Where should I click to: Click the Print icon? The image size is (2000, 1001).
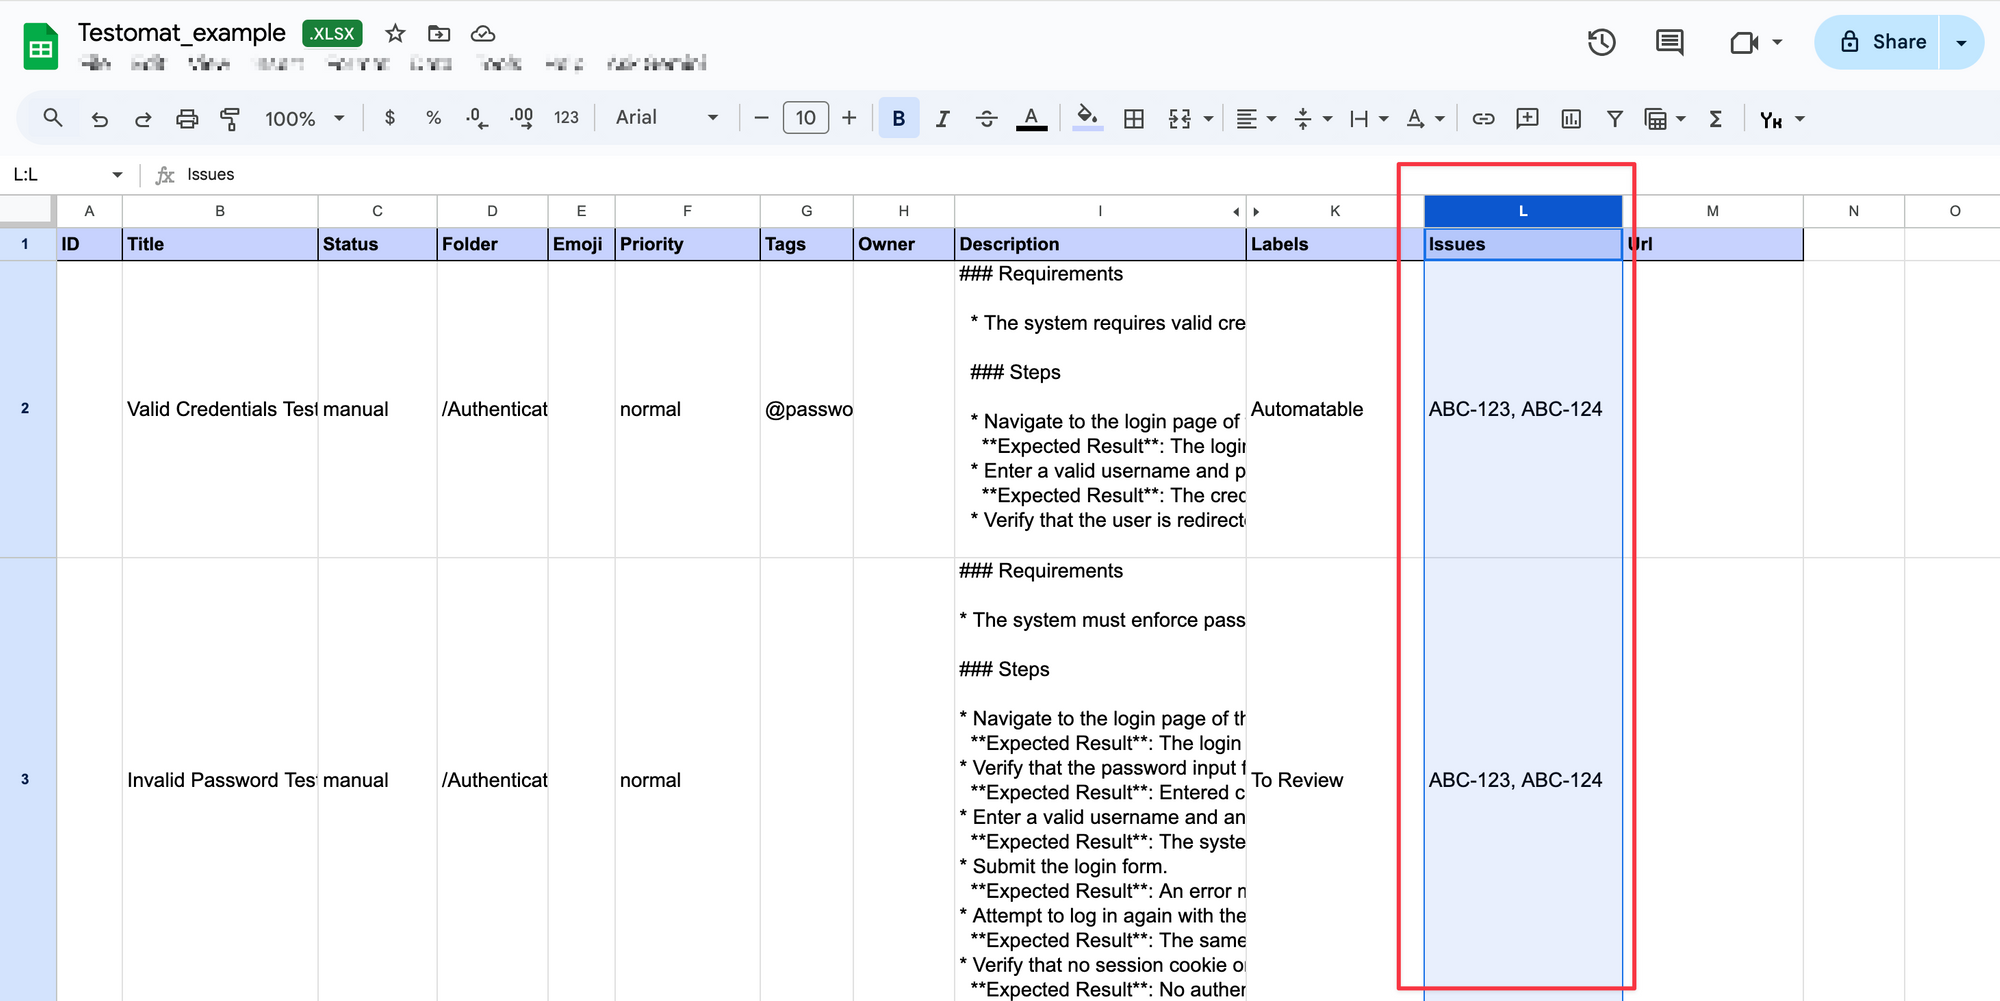point(187,118)
